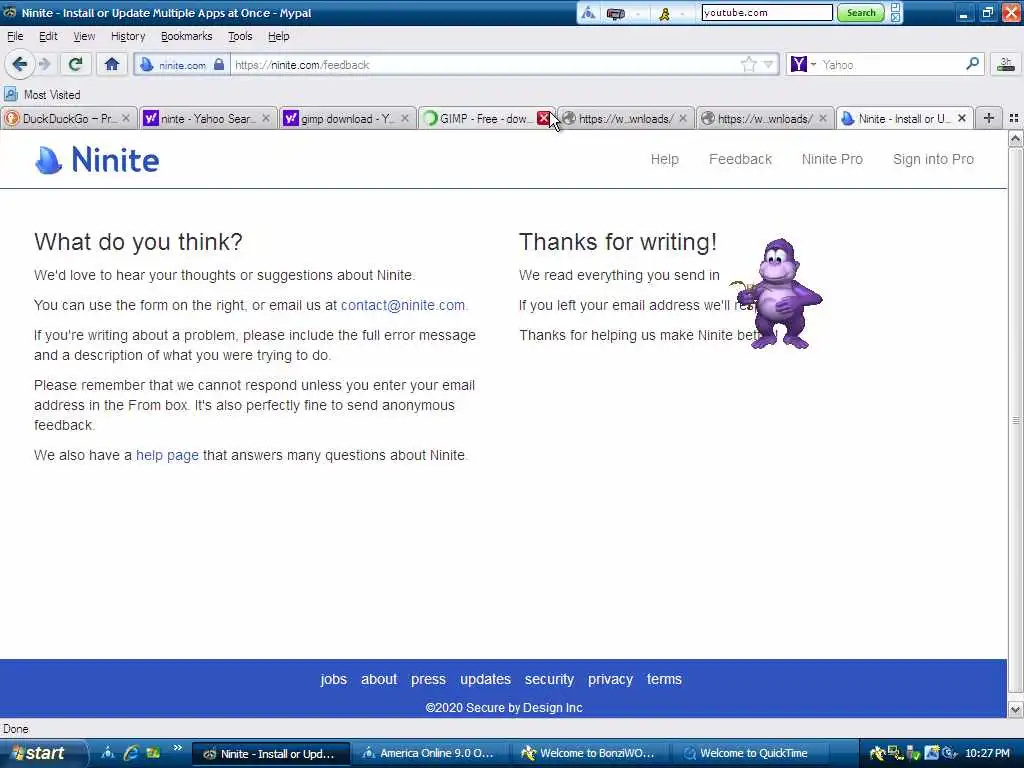Open the Sign into Pro link
This screenshot has height=768, width=1024.
[x=933, y=159]
